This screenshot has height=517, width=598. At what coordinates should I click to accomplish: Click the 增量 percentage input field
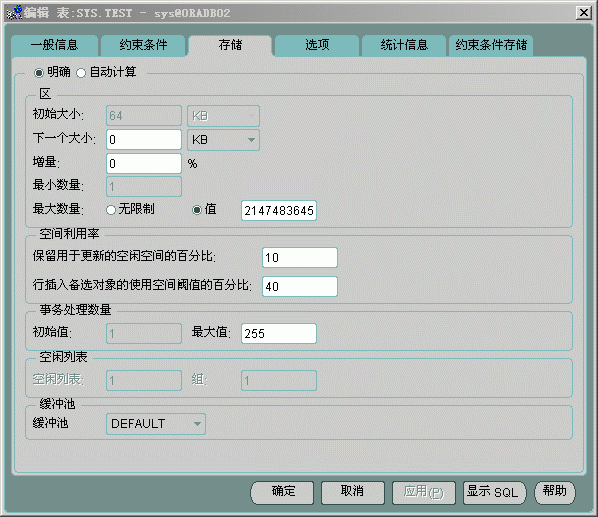(144, 164)
